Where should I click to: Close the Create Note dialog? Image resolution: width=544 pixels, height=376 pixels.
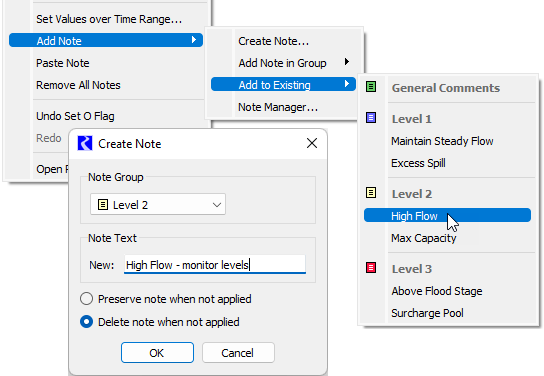tap(312, 143)
